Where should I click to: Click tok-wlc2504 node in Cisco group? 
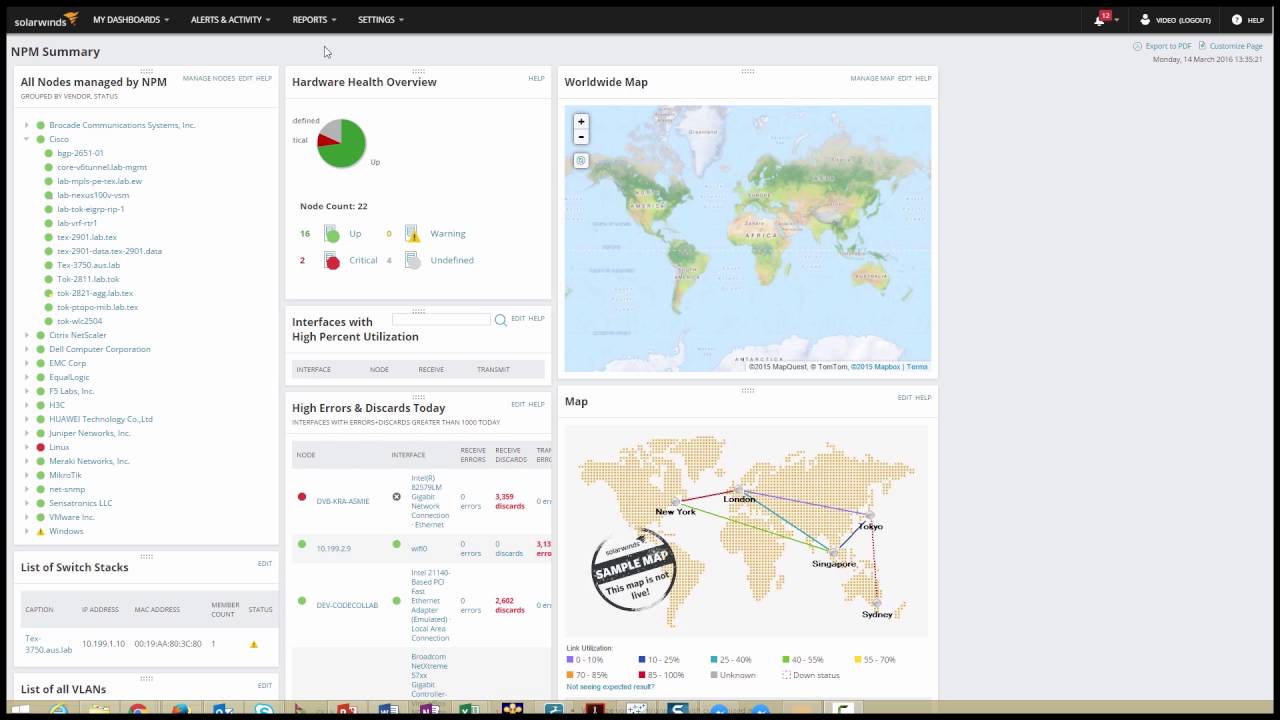[x=80, y=321]
